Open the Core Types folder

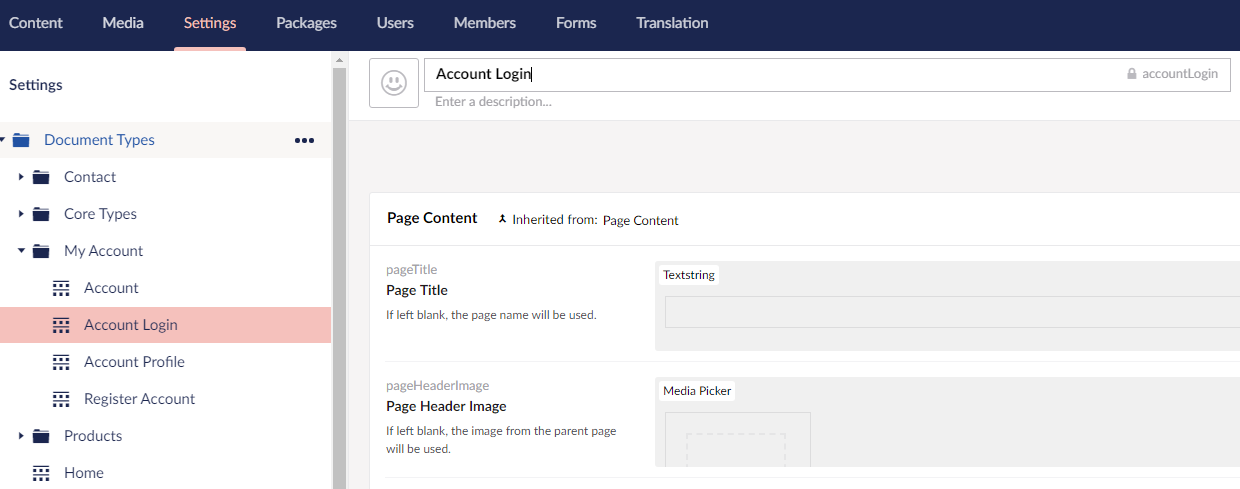click(100, 214)
